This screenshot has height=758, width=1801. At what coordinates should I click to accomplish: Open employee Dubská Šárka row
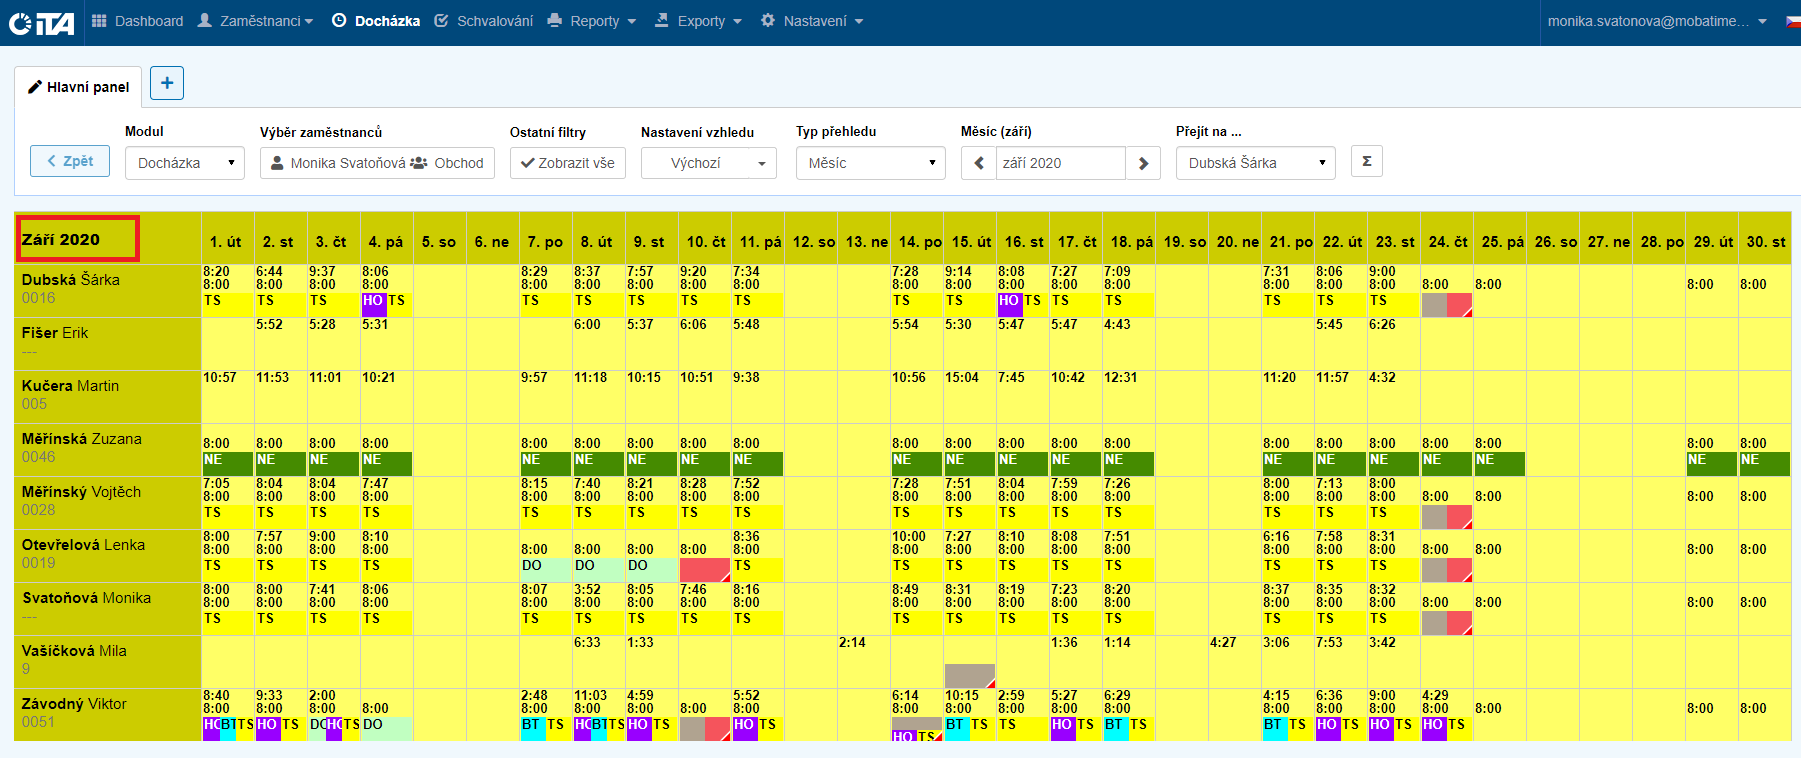point(71,280)
